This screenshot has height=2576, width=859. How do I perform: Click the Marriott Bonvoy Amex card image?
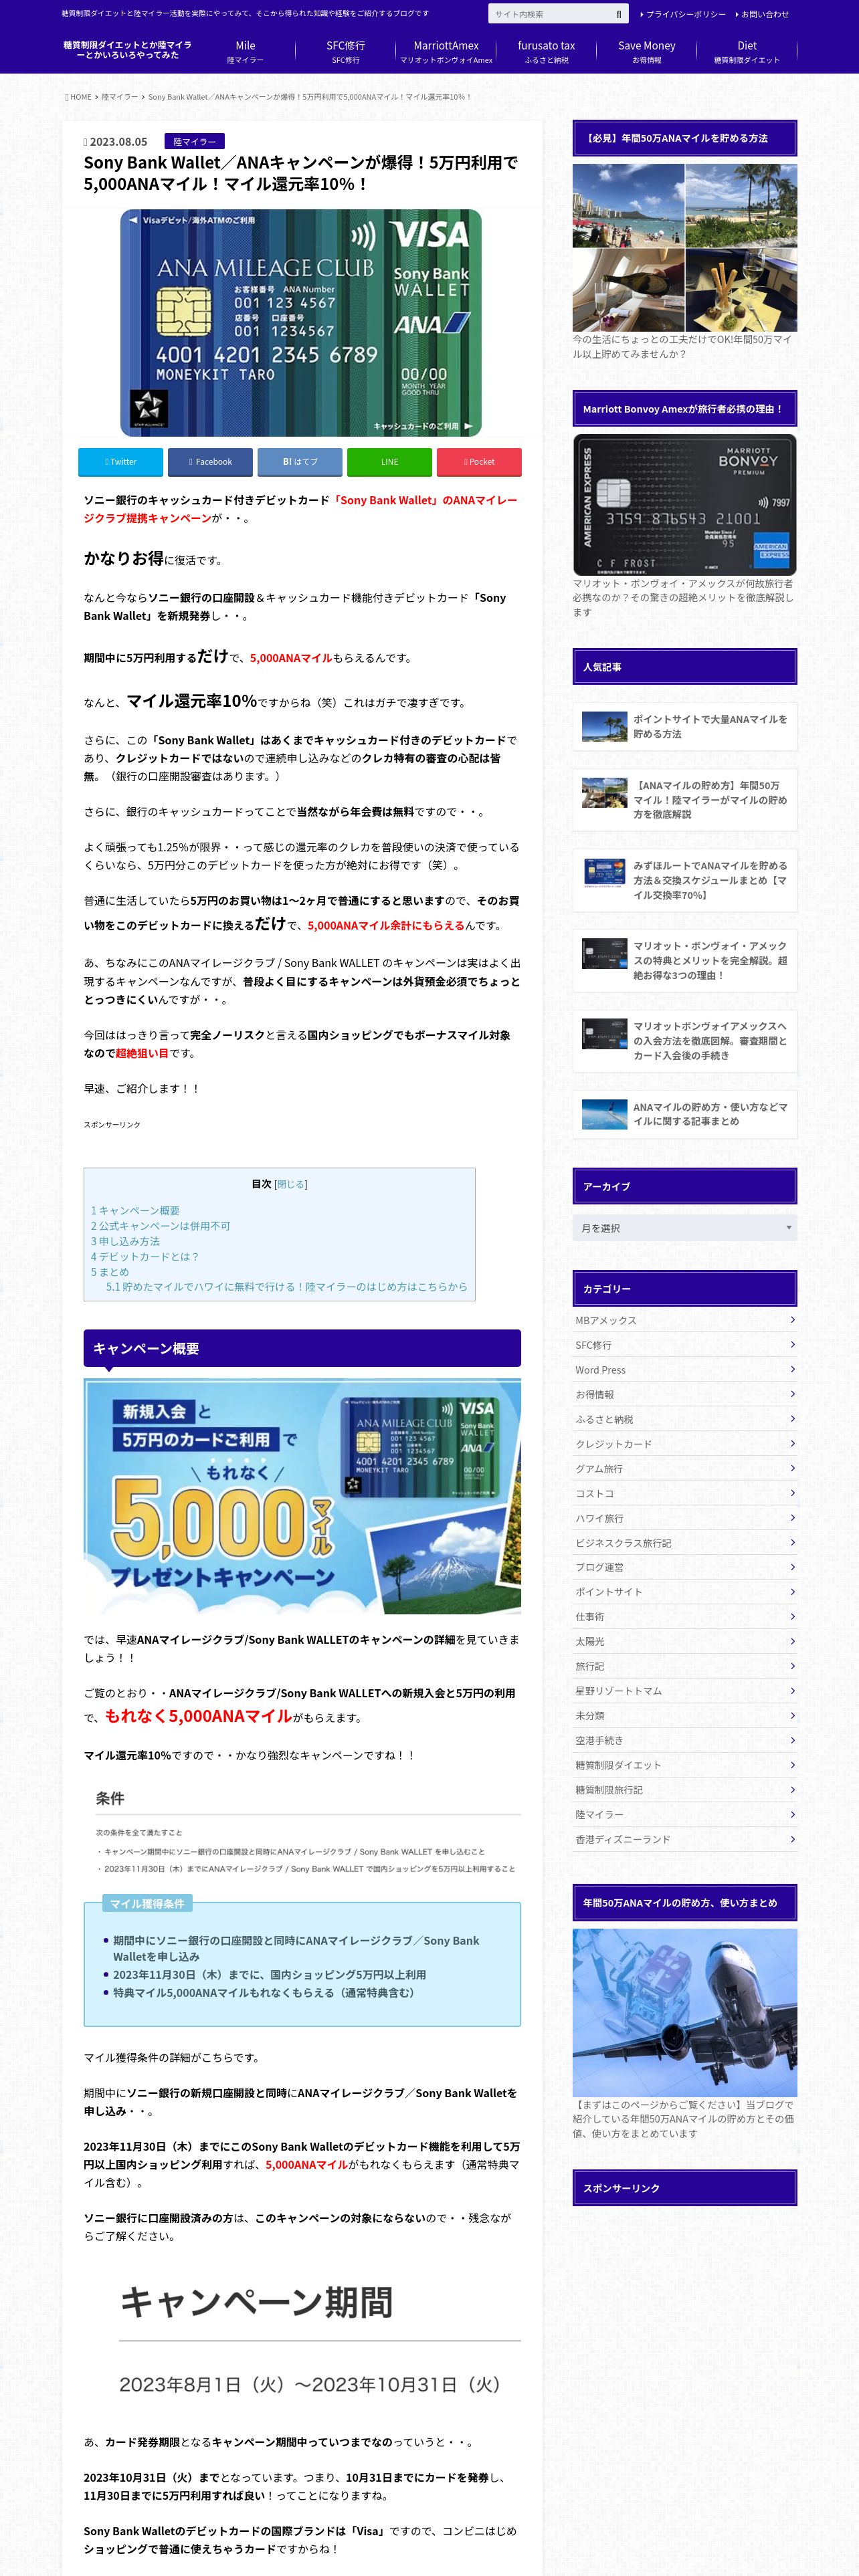684,505
